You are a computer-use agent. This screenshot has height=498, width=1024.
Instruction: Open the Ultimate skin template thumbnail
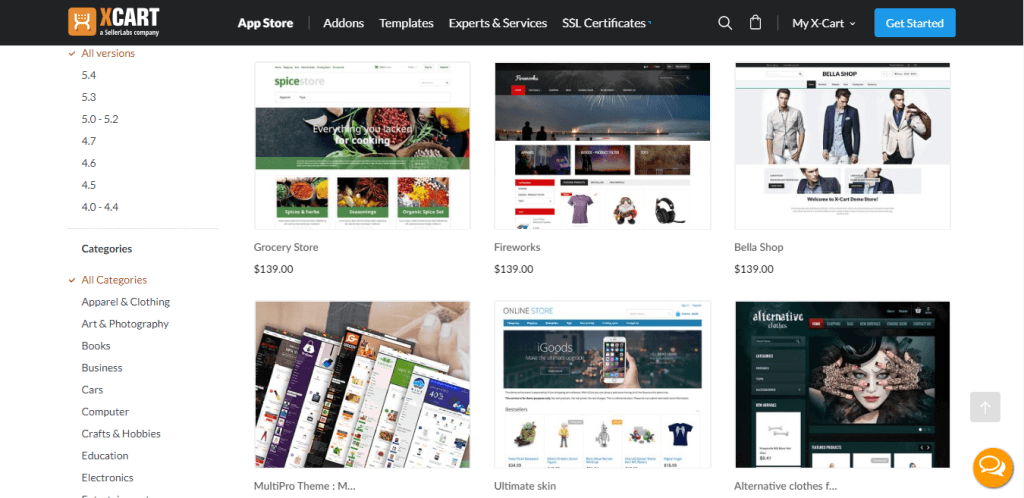click(602, 384)
